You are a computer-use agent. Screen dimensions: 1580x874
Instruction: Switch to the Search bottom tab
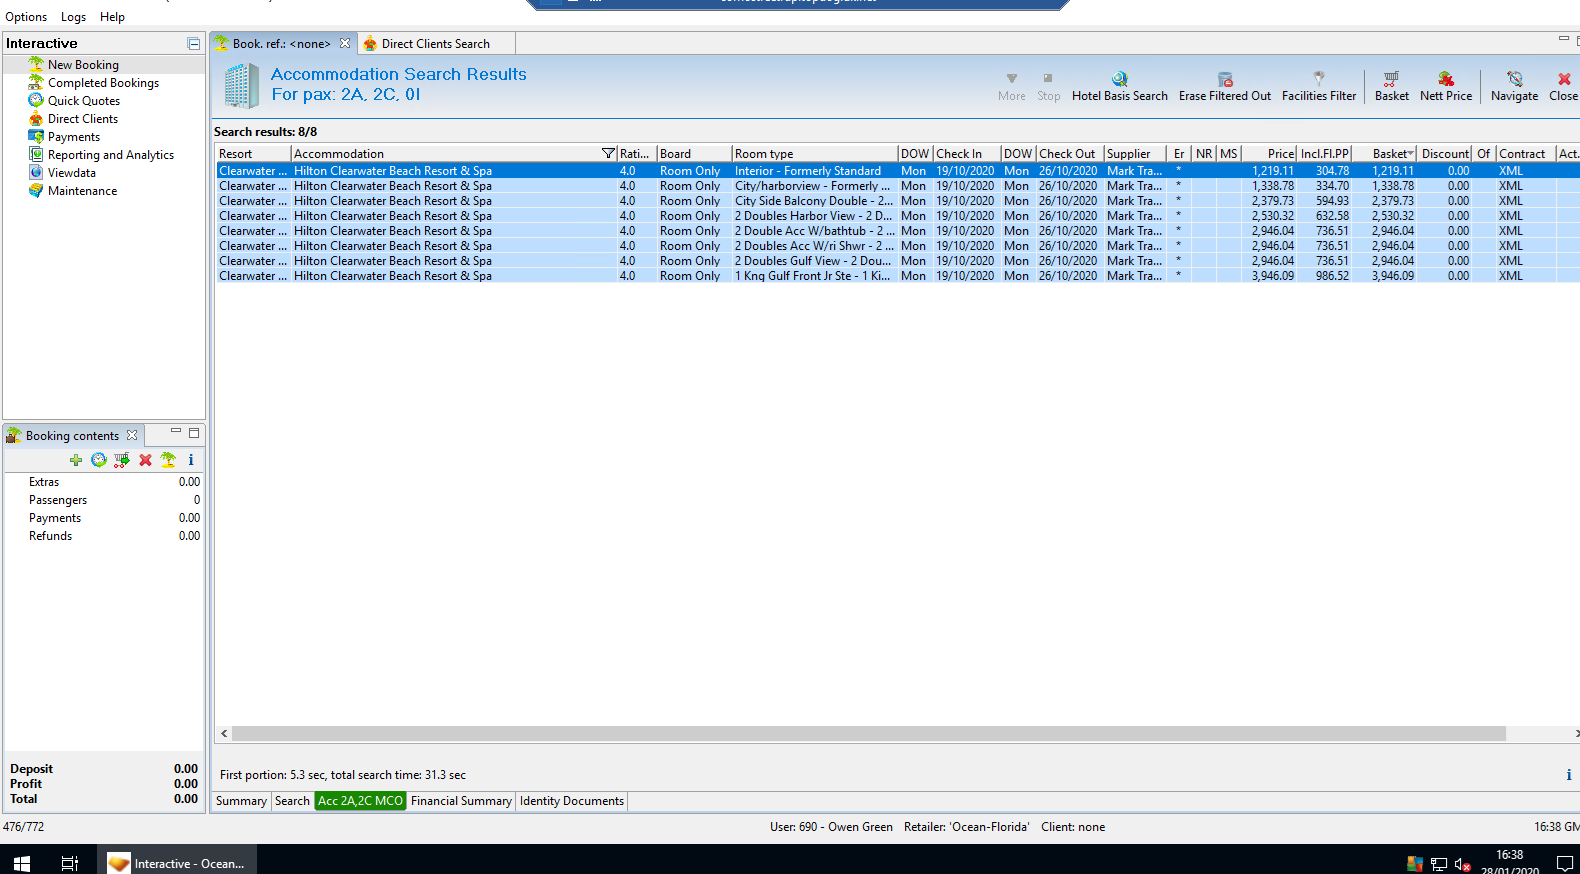[x=292, y=801]
